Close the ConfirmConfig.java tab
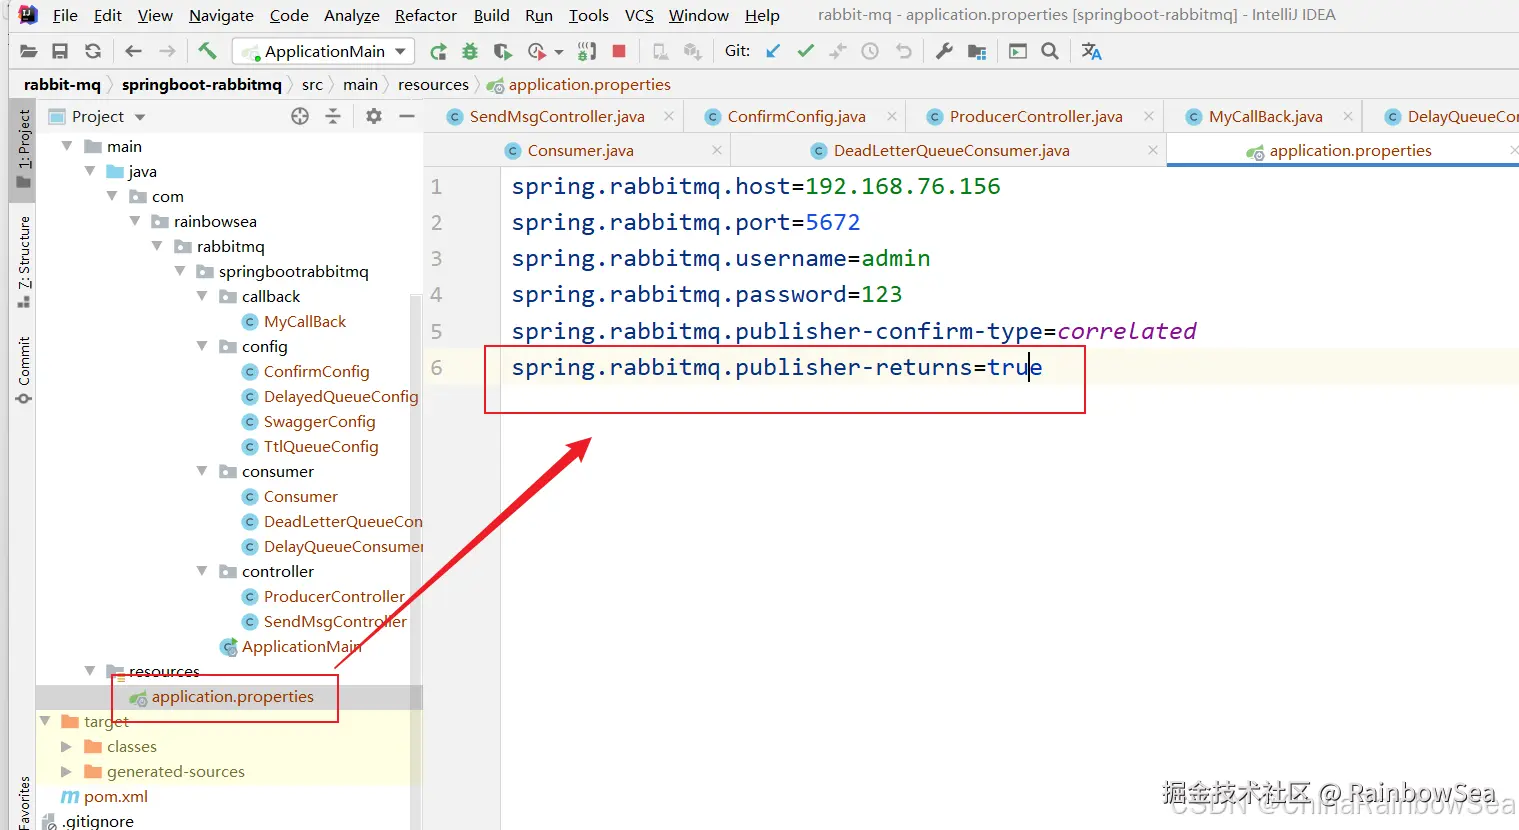The width and height of the screenshot is (1519, 830). [x=891, y=116]
